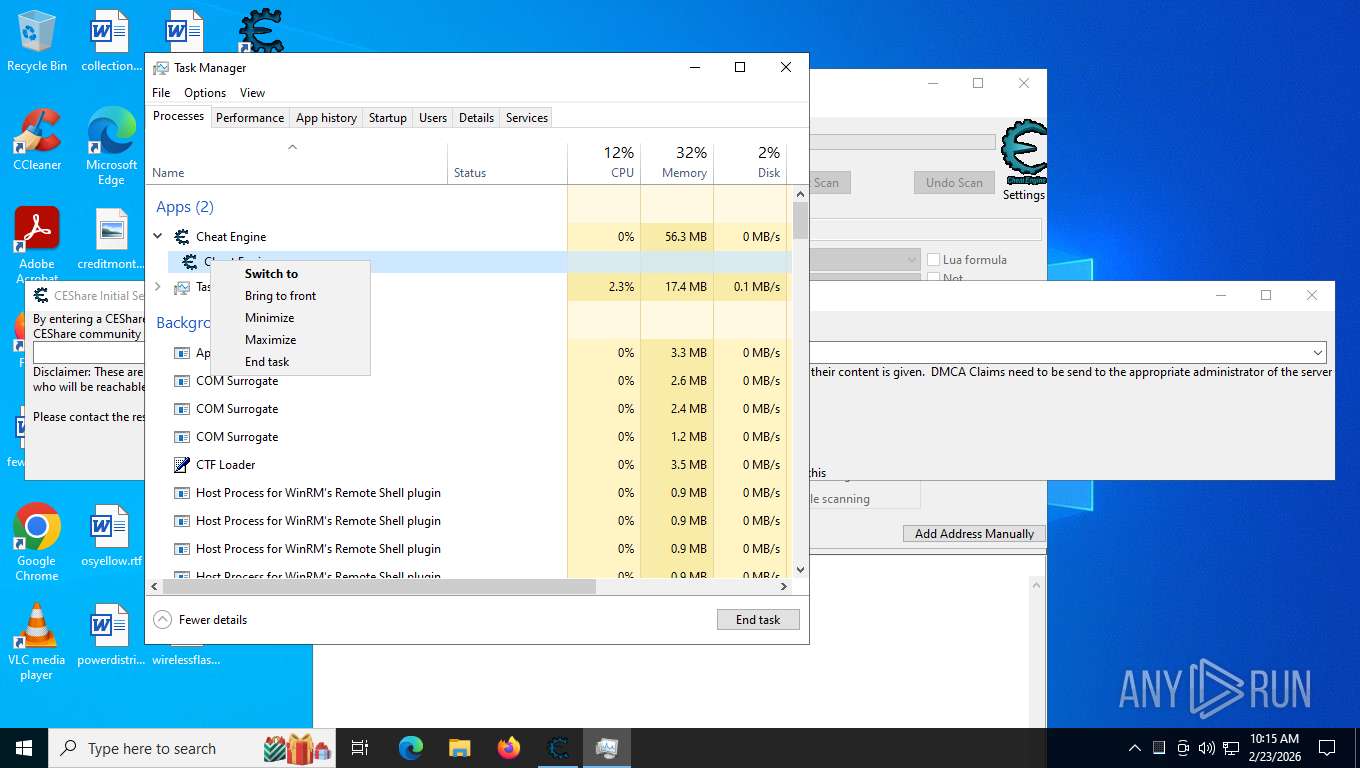
Task: Select Maximize in the context menu
Action: click(x=270, y=340)
